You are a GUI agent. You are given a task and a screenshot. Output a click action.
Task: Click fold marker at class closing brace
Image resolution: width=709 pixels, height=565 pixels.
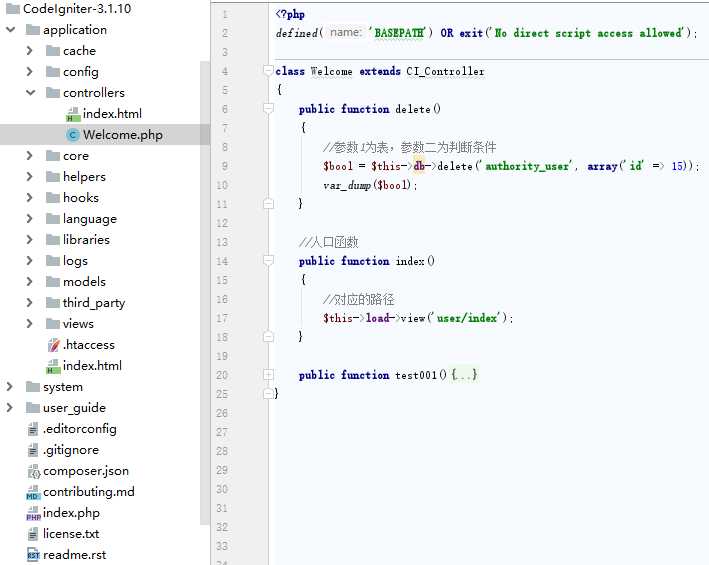click(x=268, y=394)
